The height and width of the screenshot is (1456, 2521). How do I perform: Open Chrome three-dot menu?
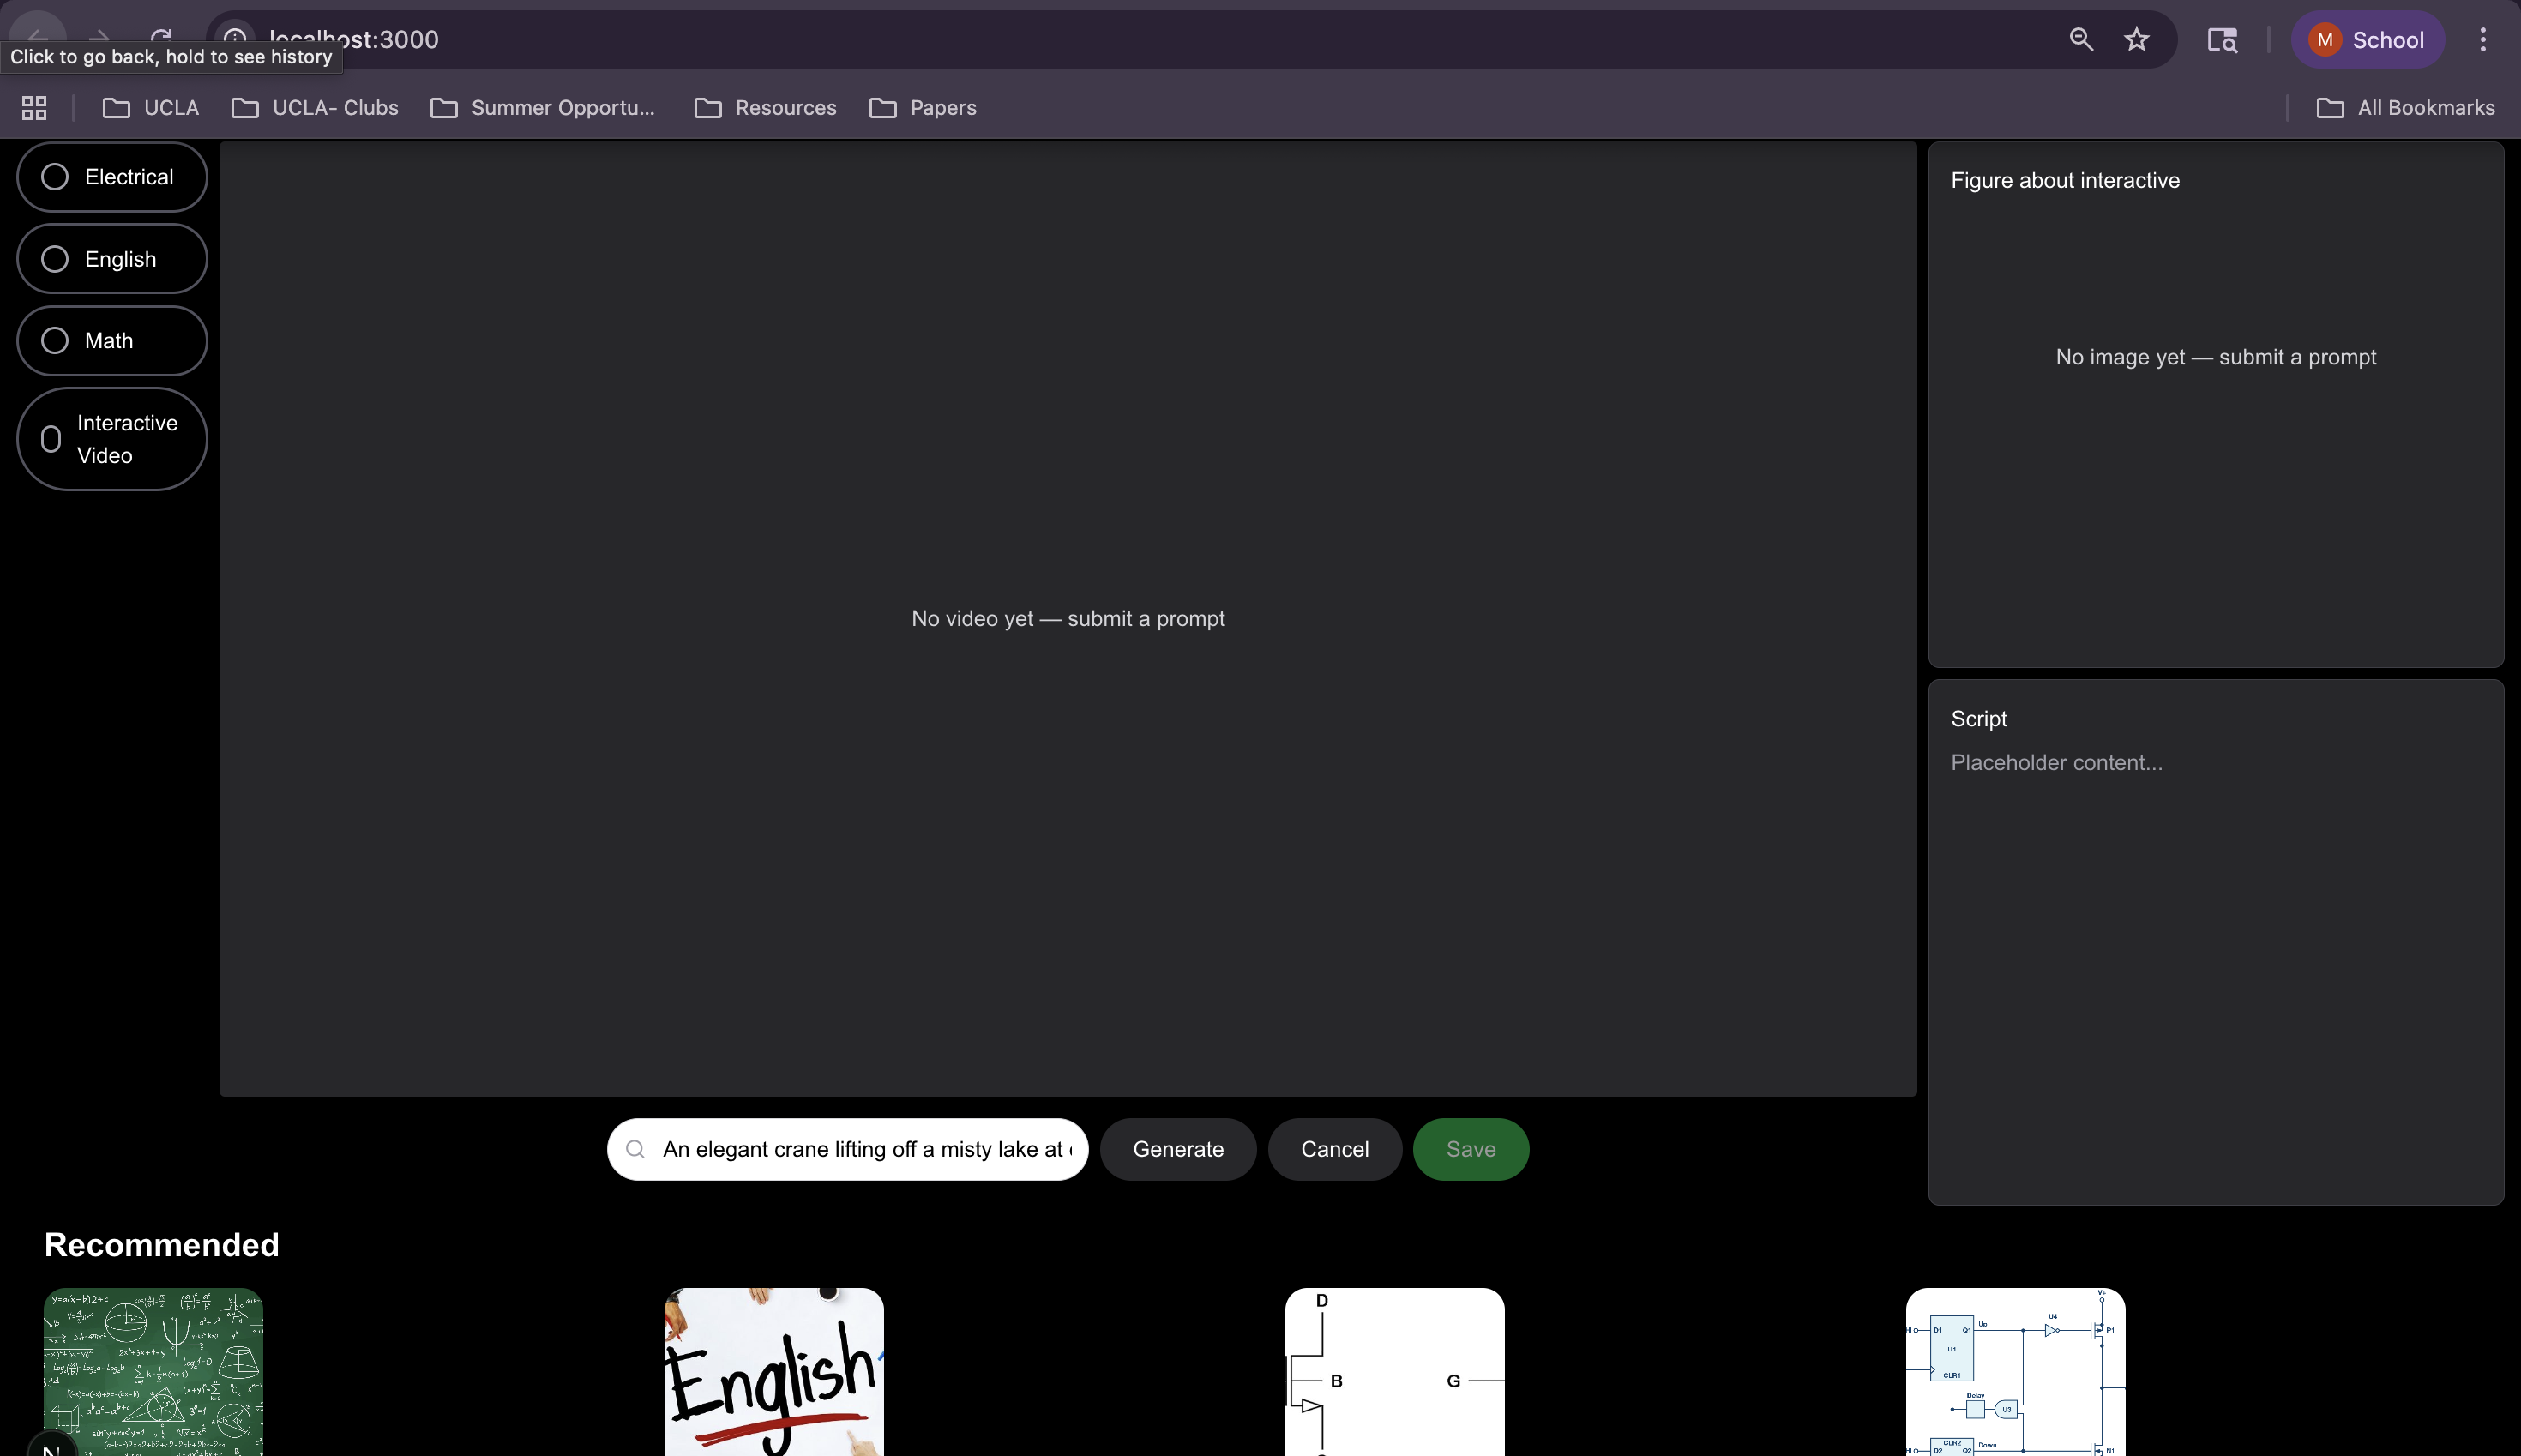tap(2483, 39)
